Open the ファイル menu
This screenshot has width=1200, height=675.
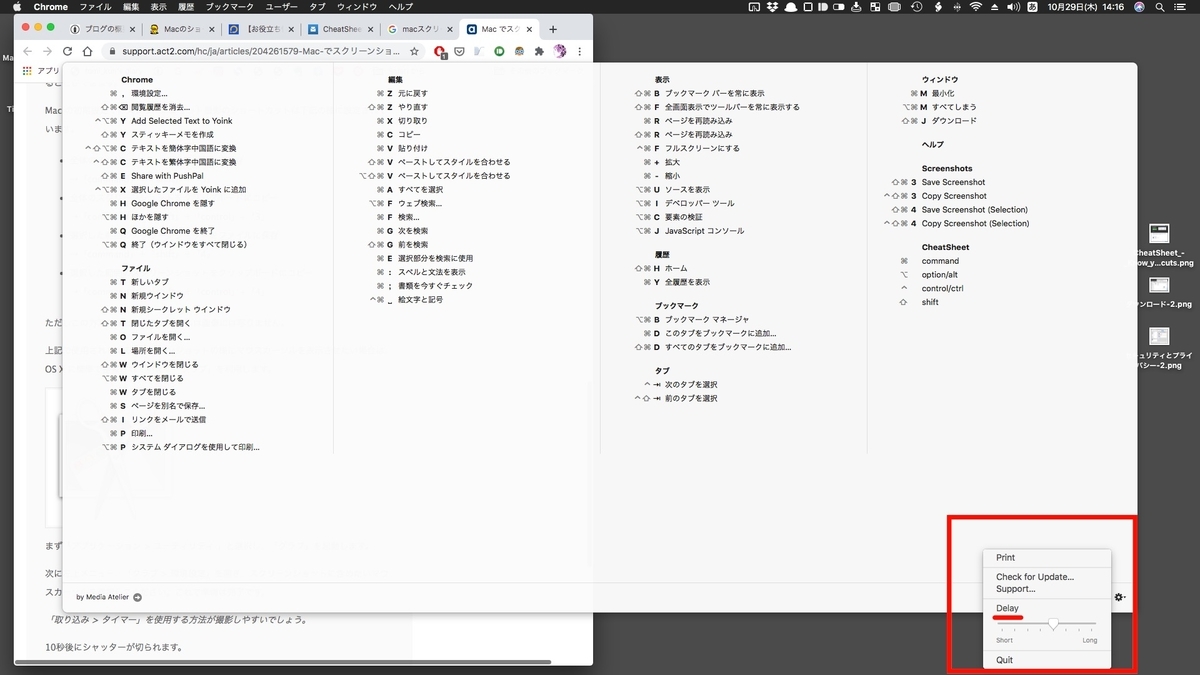[95, 7]
